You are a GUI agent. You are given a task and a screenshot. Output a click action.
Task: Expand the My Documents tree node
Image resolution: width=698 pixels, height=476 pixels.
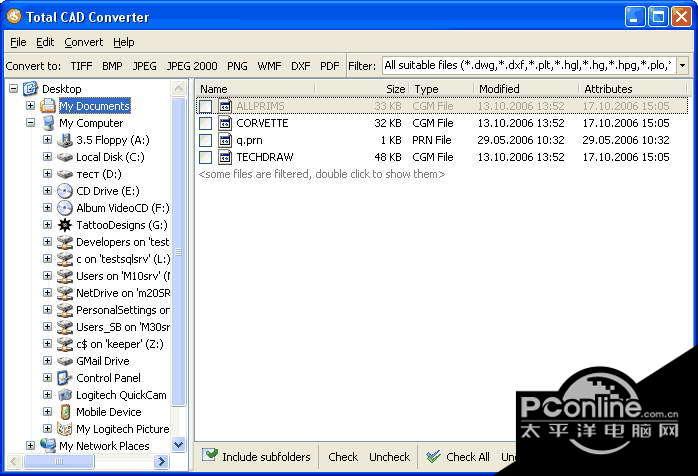point(30,106)
